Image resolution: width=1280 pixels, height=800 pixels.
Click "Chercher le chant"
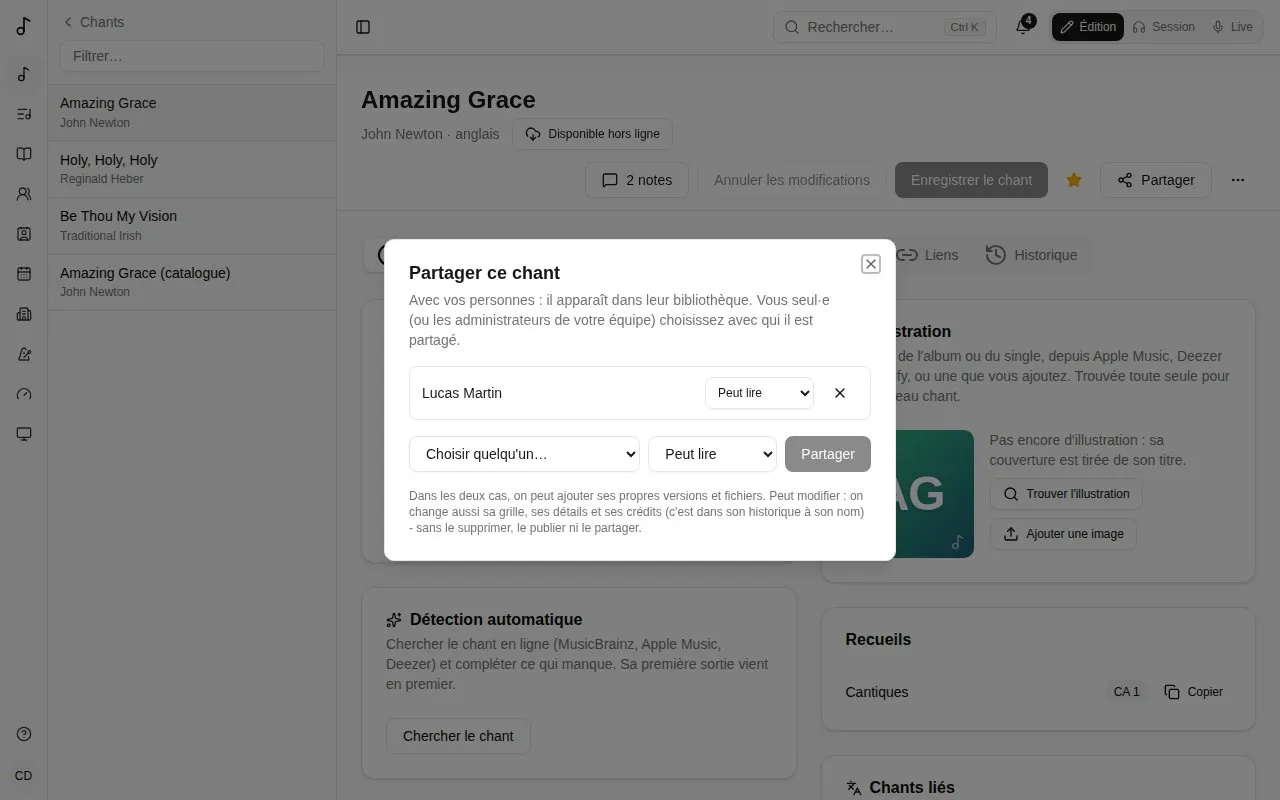[x=458, y=736]
